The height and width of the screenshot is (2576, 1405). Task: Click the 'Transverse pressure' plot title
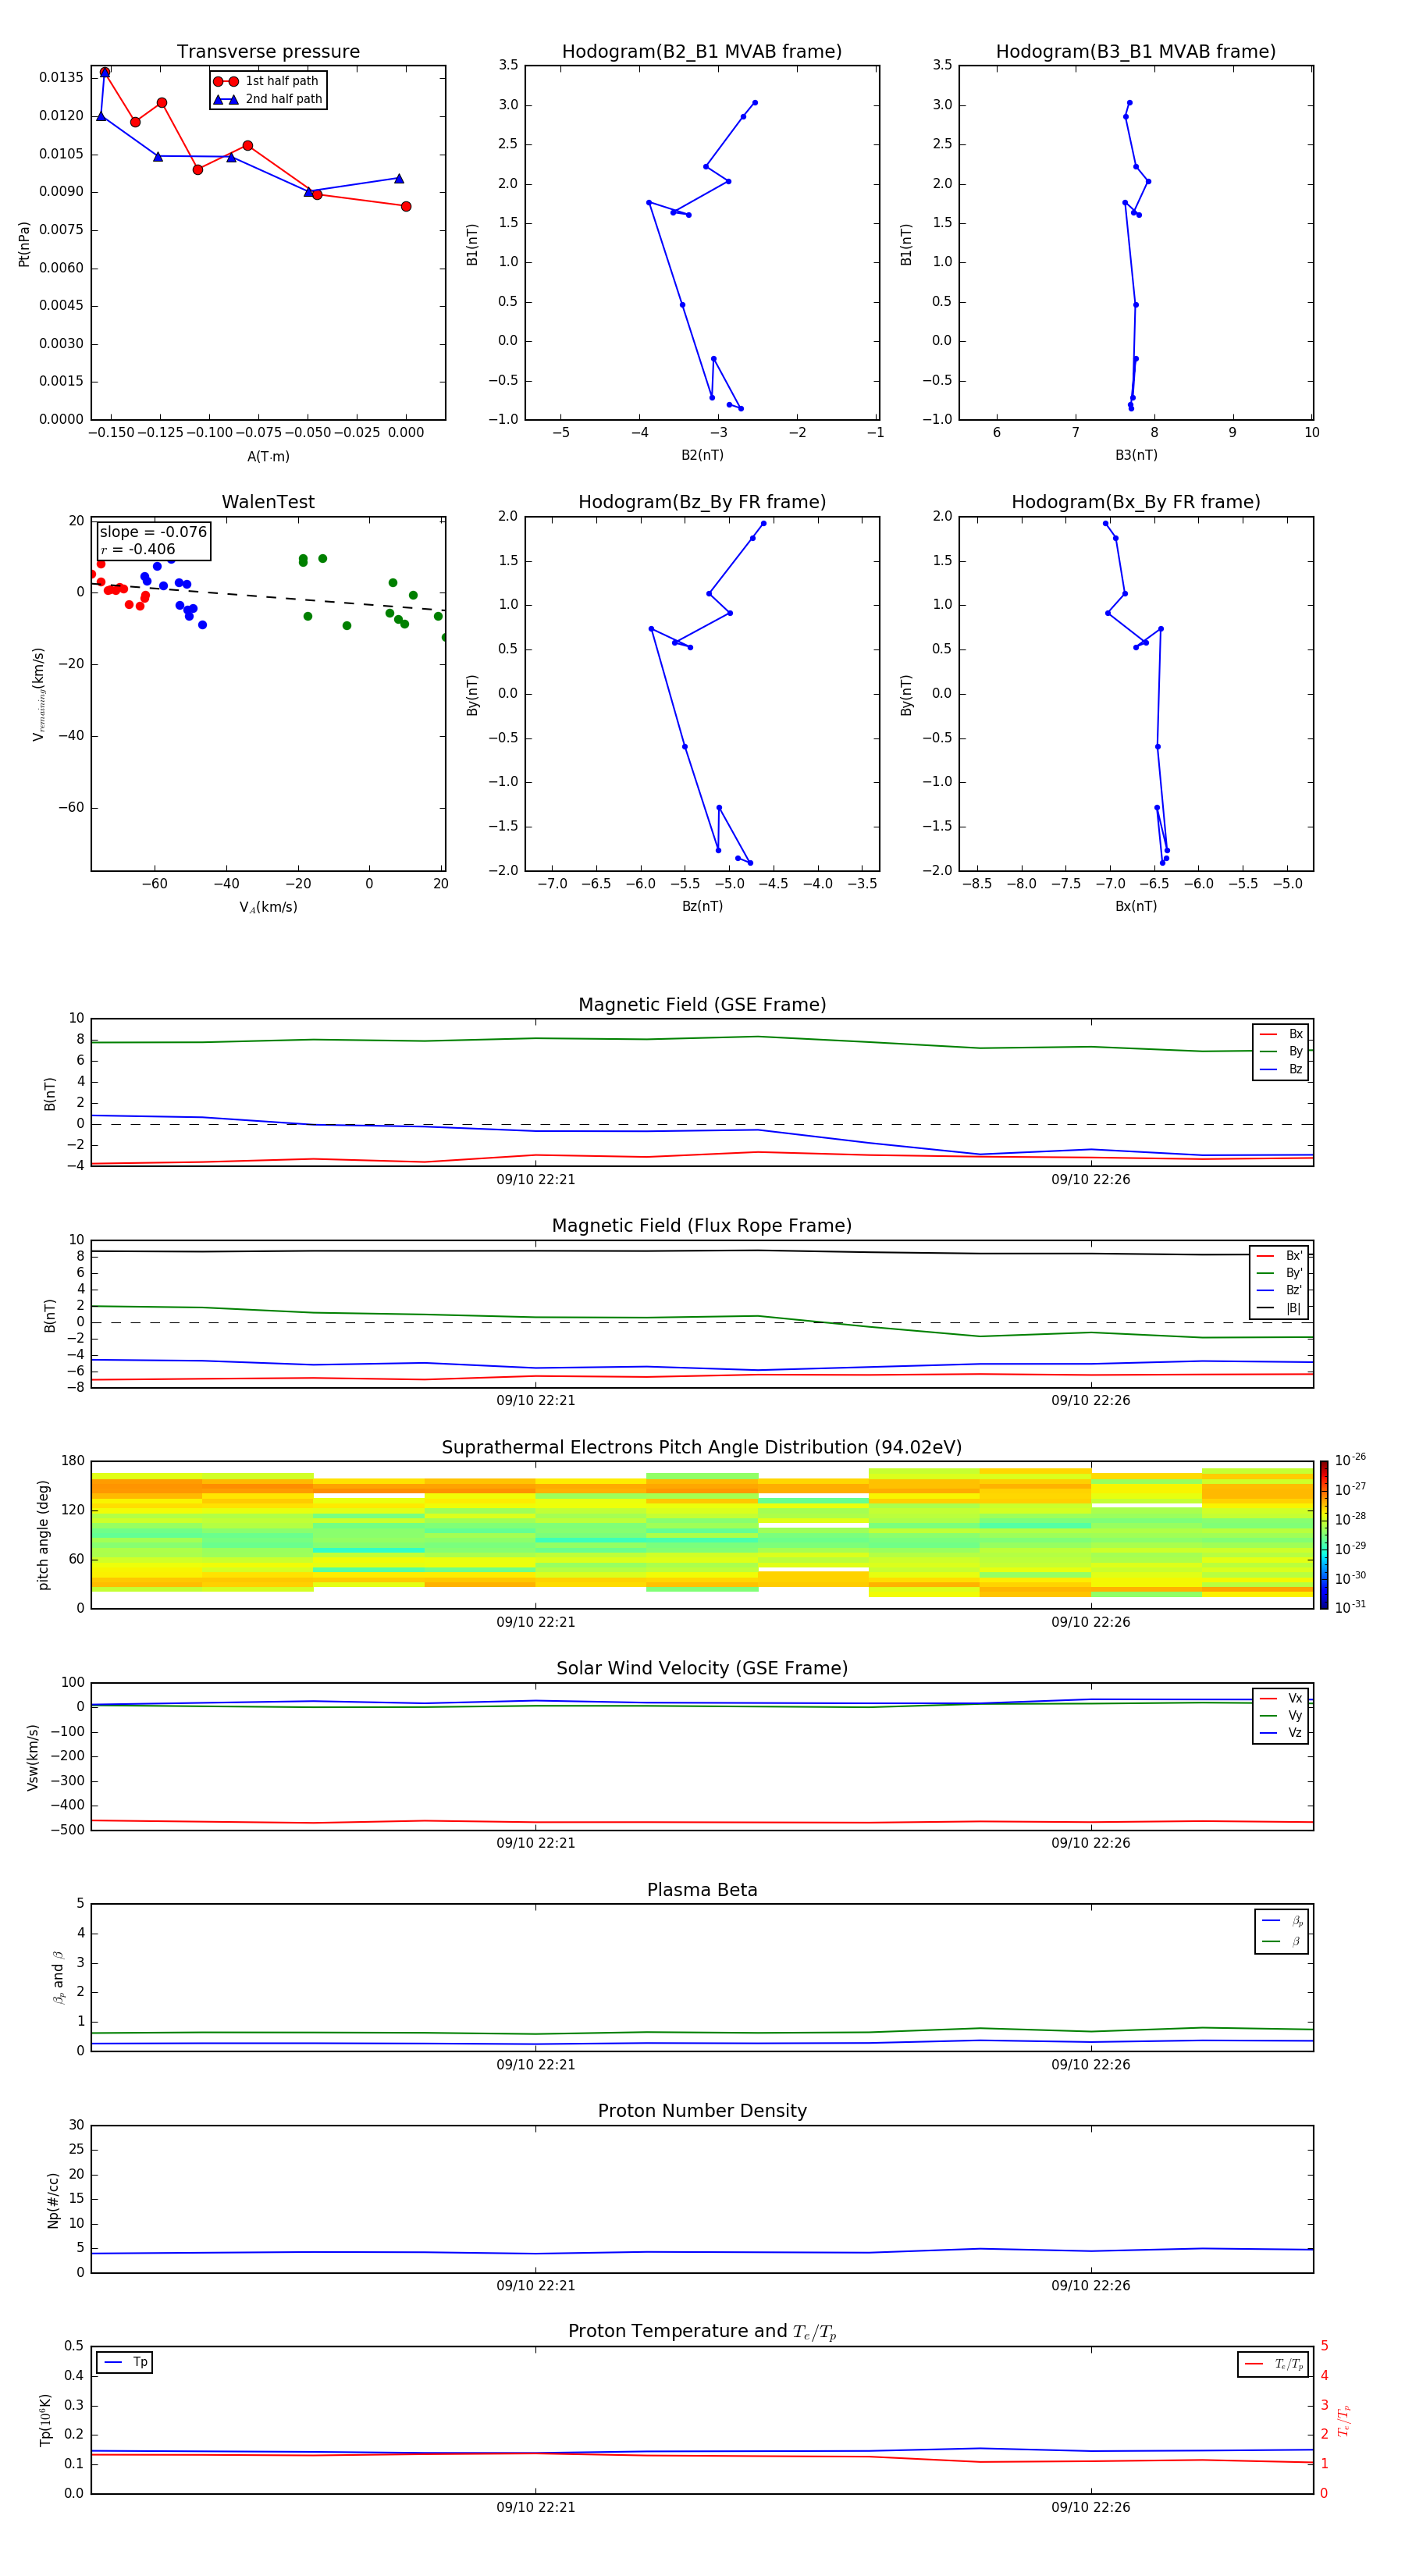coord(268,52)
